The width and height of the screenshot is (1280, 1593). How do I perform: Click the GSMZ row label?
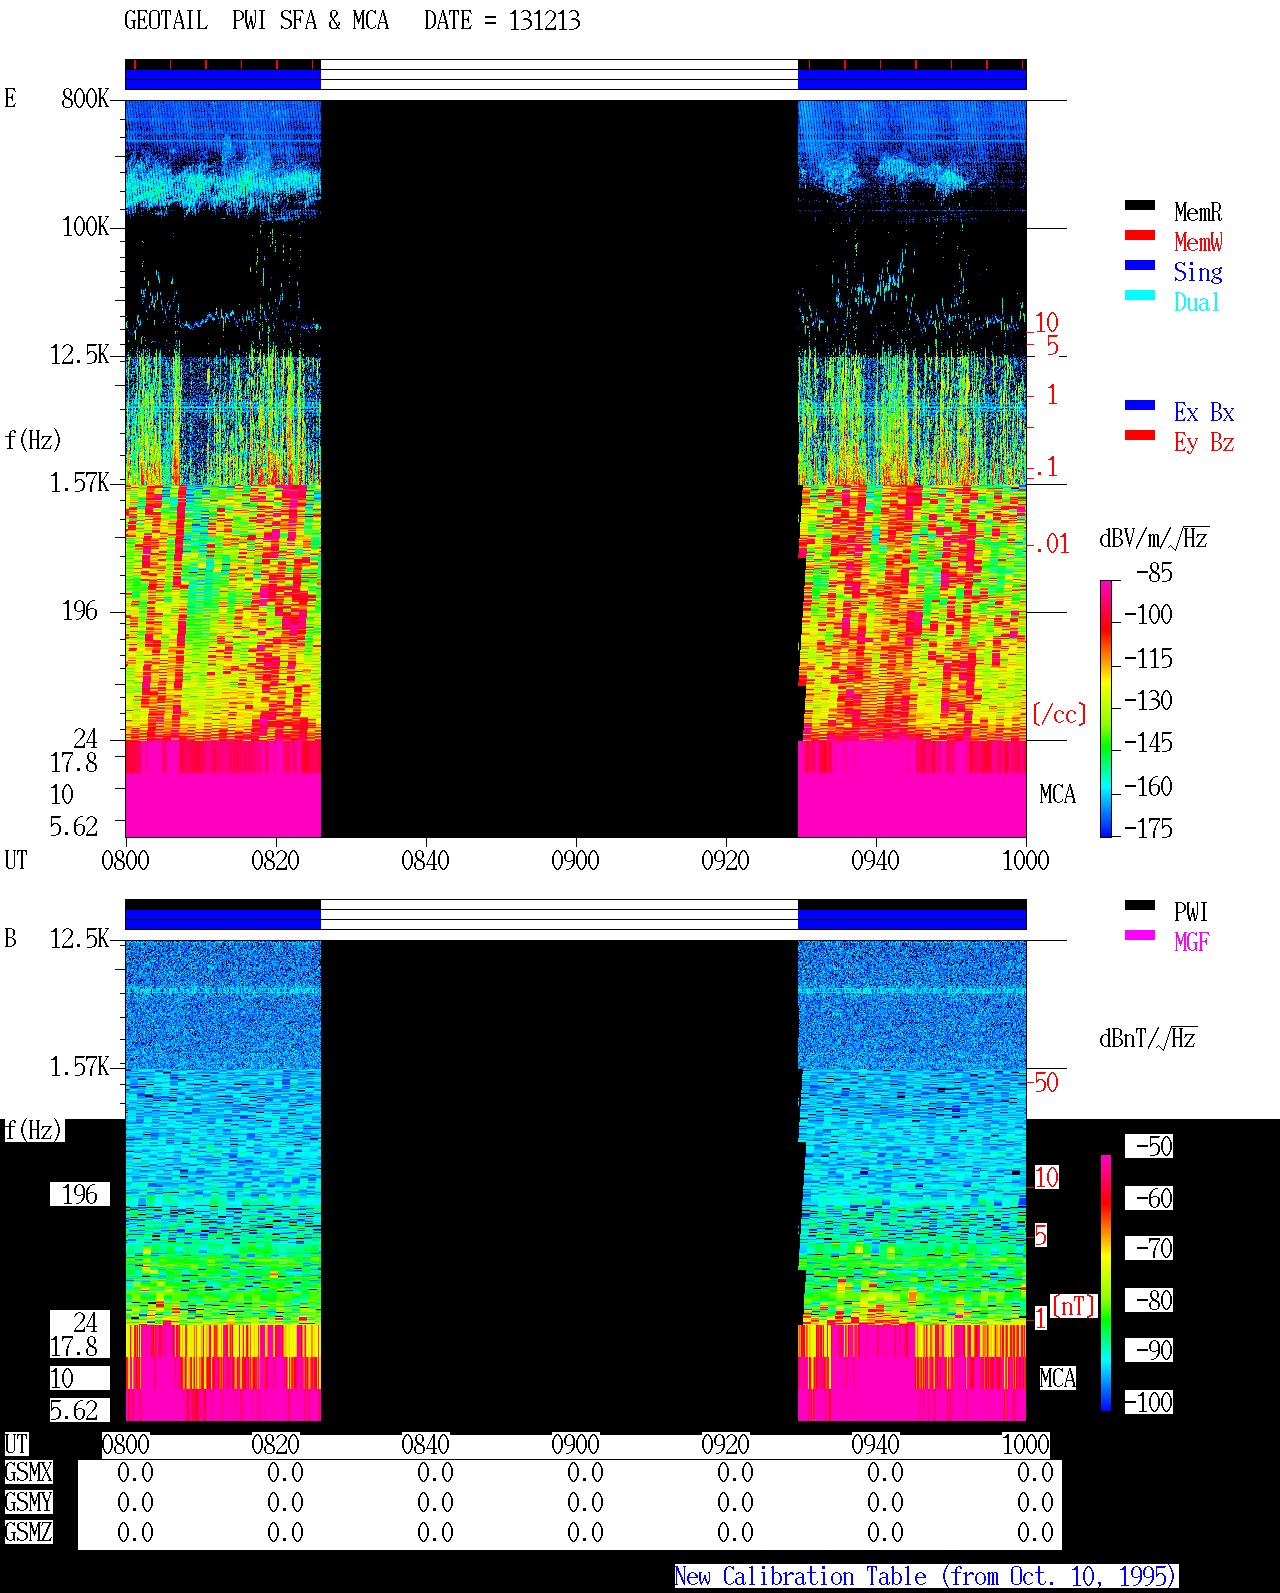coord(28,1533)
